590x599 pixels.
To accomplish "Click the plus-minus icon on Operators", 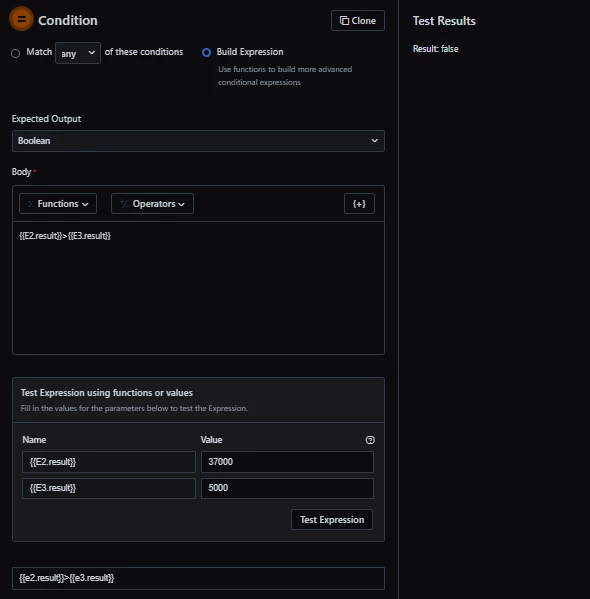I will 124,204.
